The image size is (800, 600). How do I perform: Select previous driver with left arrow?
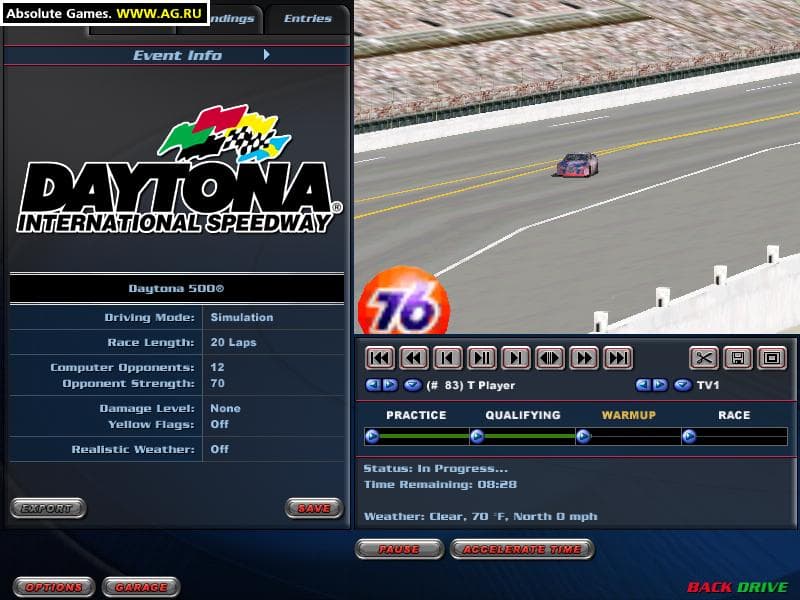373,385
